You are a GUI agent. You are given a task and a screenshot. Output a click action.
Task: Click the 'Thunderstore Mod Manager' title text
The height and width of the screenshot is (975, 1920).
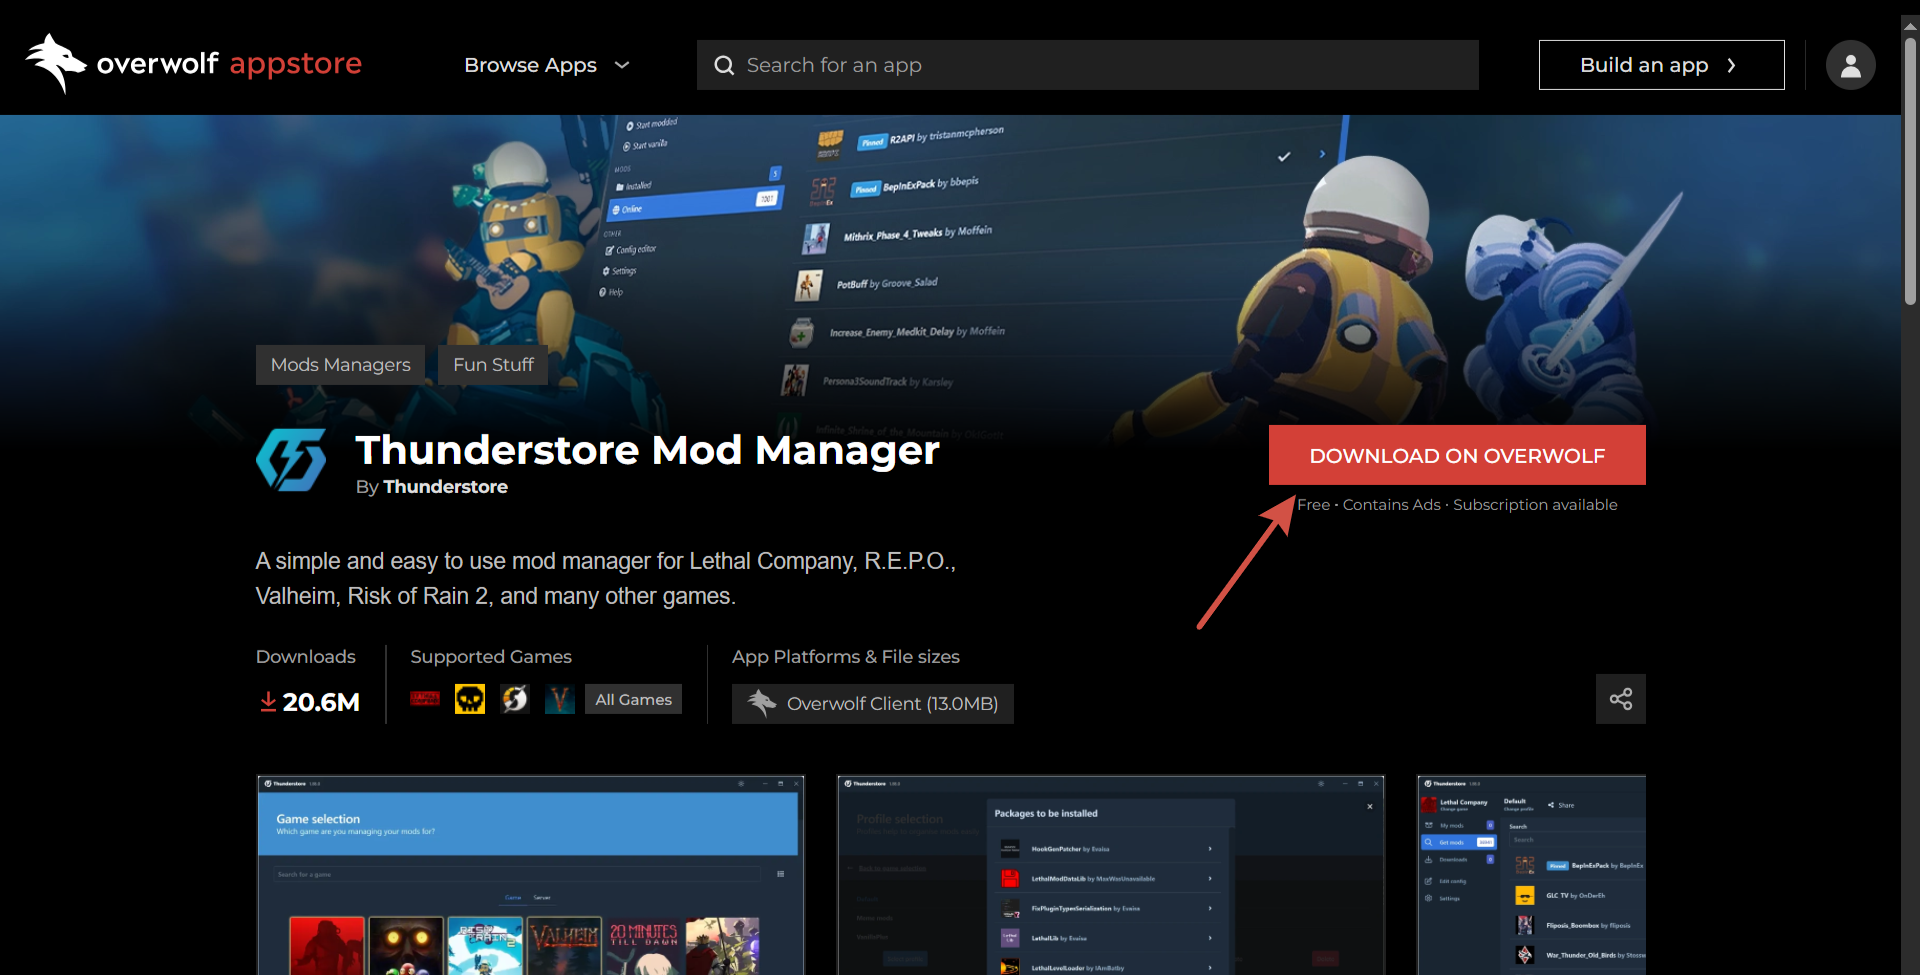pyautogui.click(x=647, y=450)
